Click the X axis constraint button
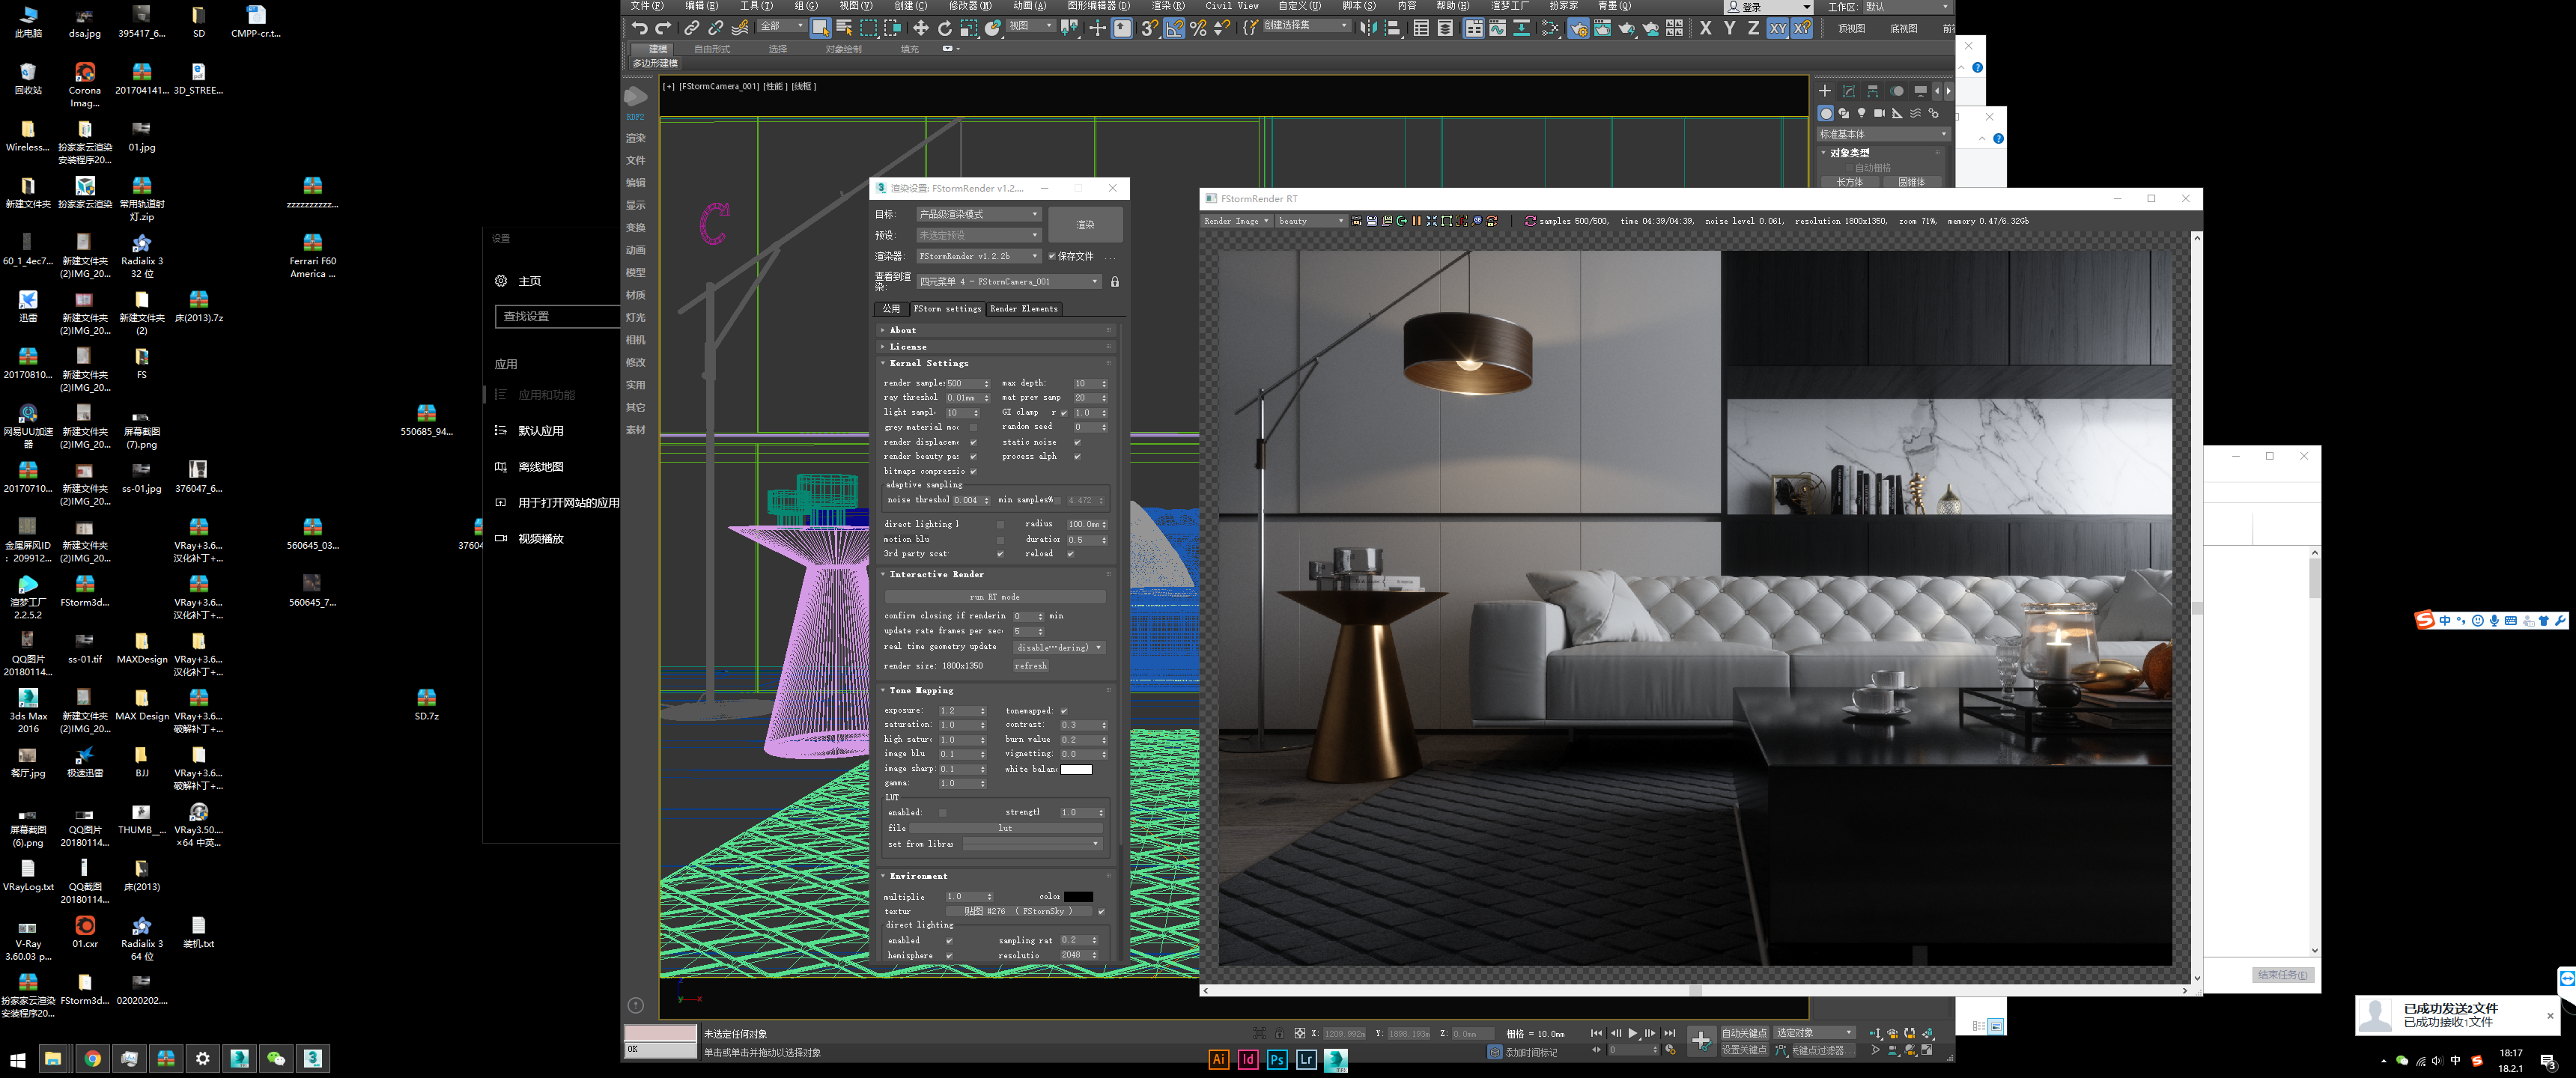The image size is (2576, 1078). [x=1705, y=28]
